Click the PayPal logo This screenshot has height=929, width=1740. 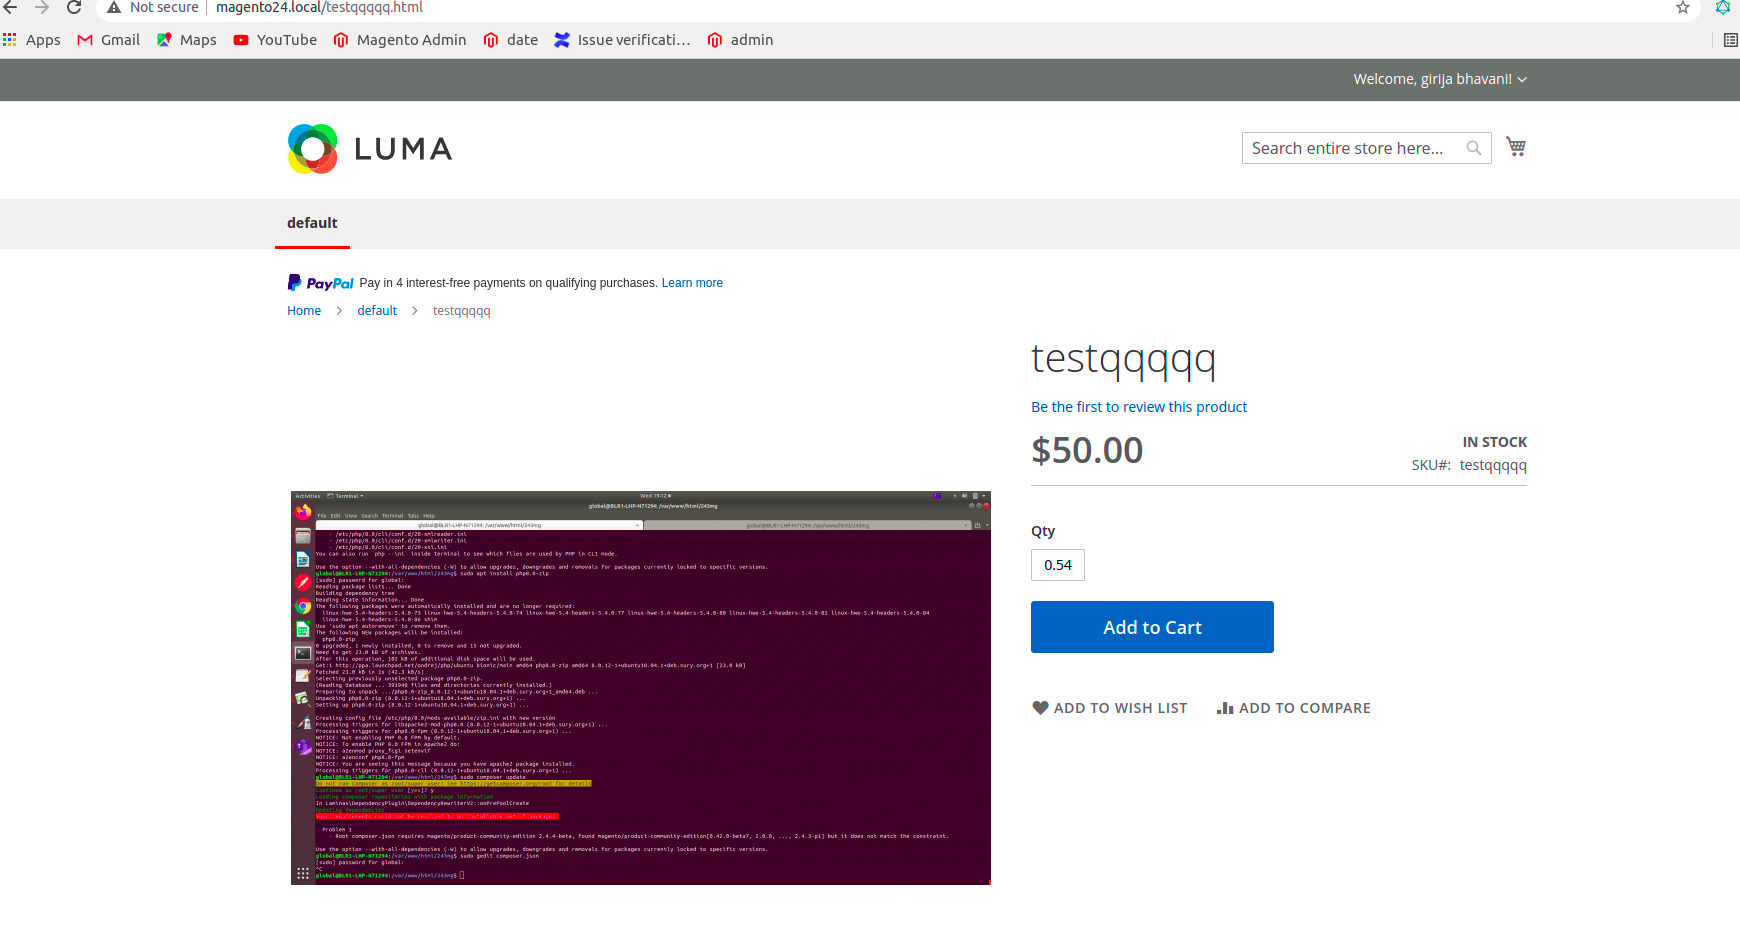(x=320, y=282)
